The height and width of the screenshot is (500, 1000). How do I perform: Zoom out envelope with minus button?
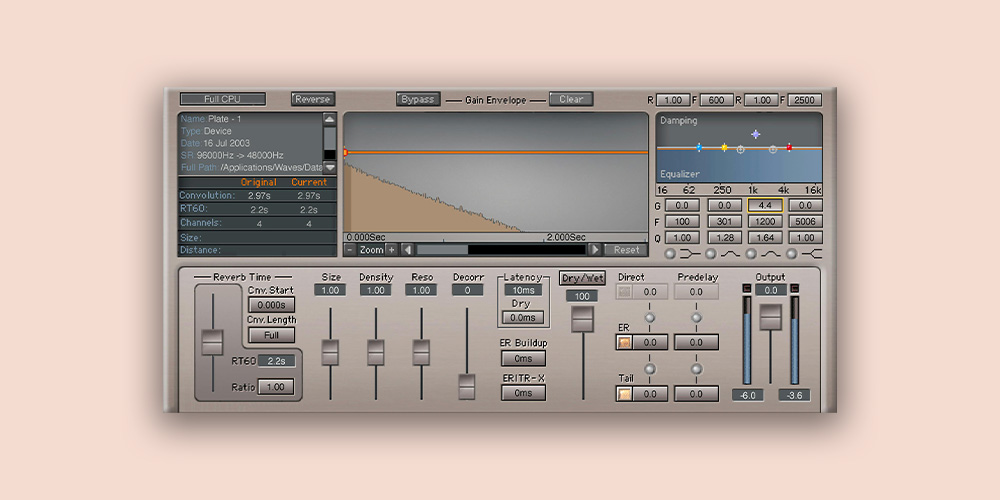pyautogui.click(x=350, y=250)
